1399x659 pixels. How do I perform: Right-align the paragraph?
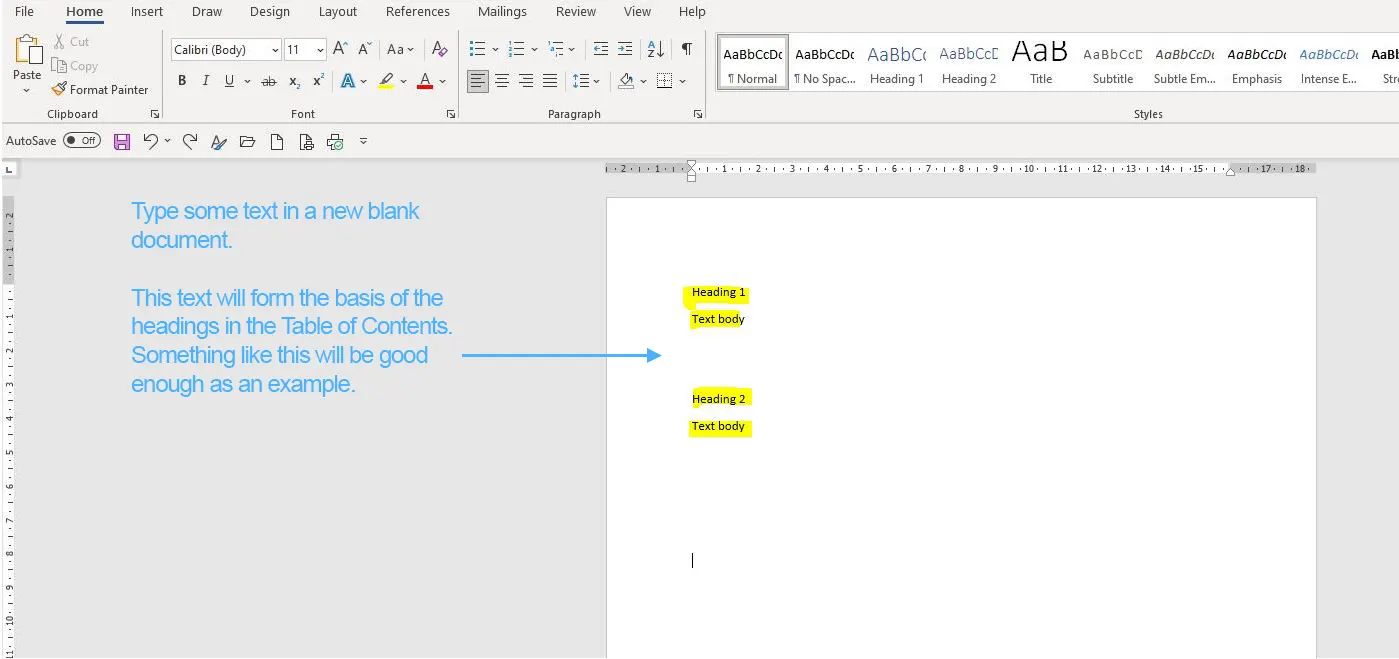pos(526,81)
